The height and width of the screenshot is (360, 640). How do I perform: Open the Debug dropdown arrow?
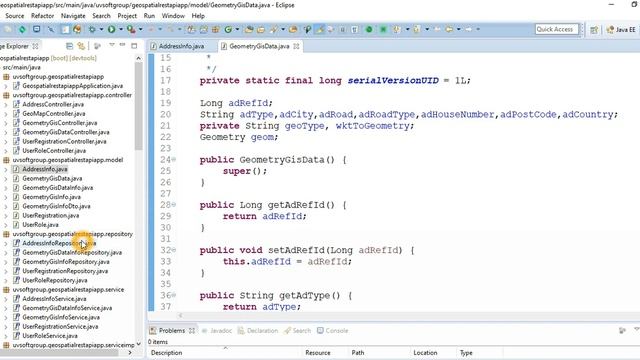coord(101,29)
